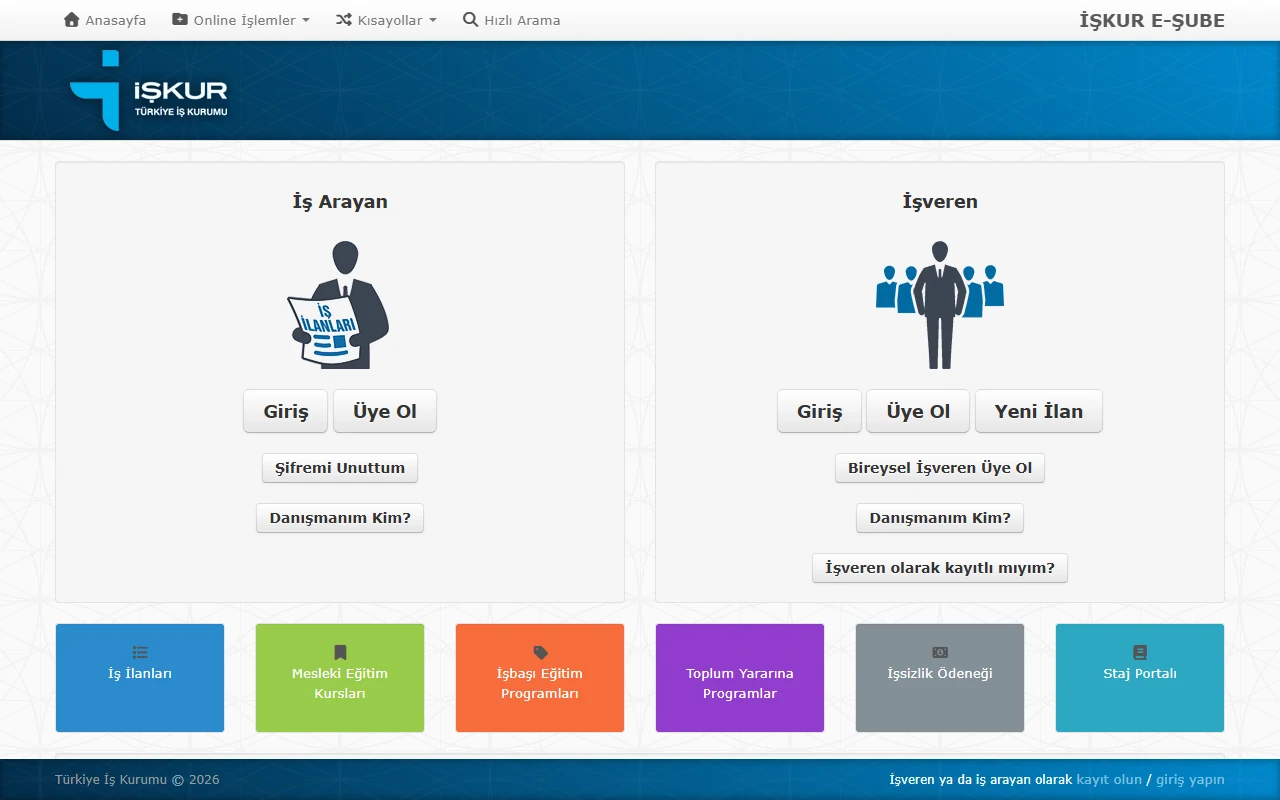
Task: Follow the giriş yapın link in footer
Action: (x=1190, y=780)
